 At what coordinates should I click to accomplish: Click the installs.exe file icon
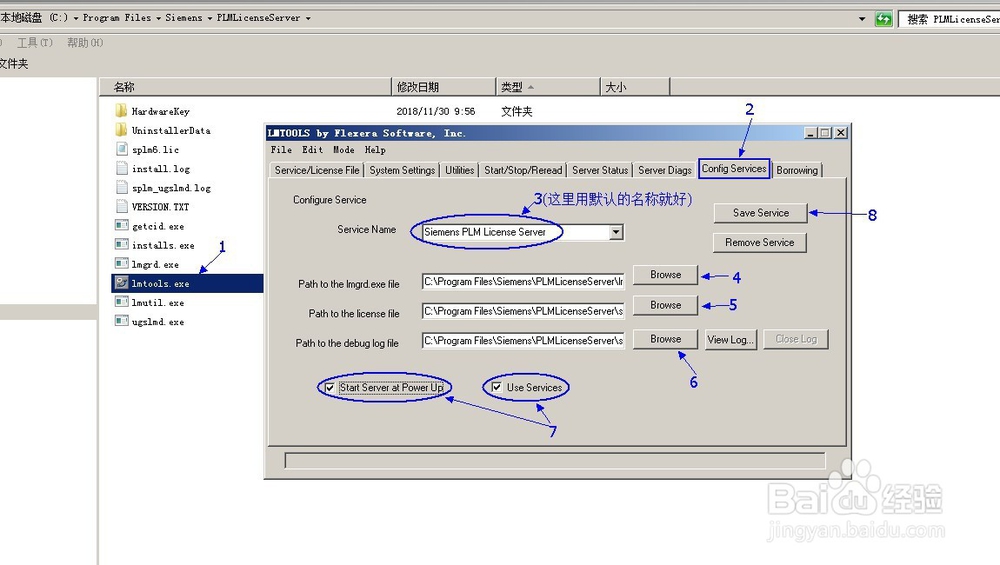click(122, 244)
